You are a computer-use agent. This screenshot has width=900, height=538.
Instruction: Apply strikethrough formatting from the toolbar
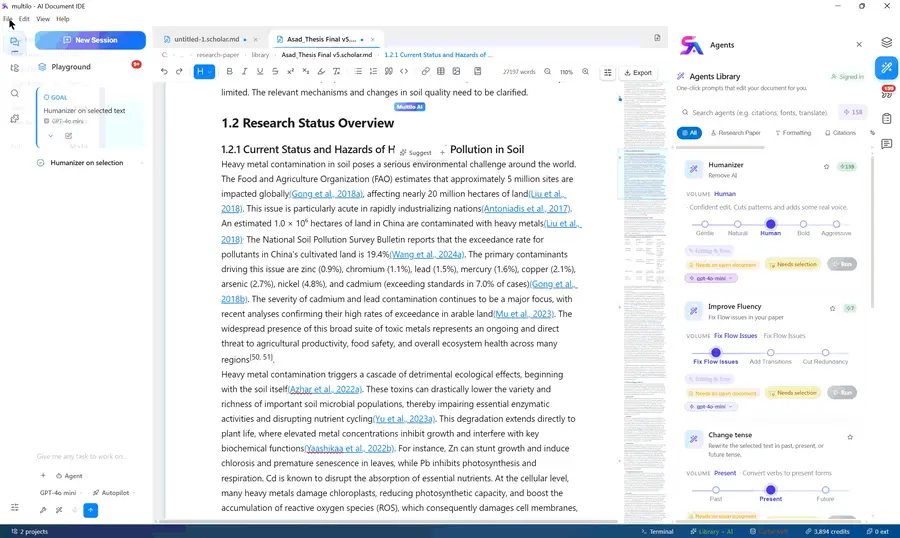[x=275, y=72]
